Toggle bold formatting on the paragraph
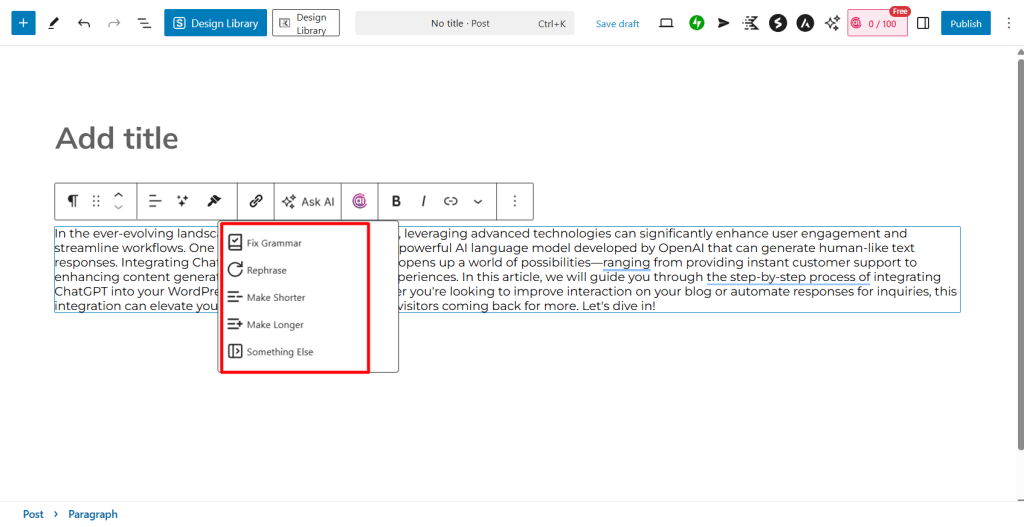 [396, 201]
